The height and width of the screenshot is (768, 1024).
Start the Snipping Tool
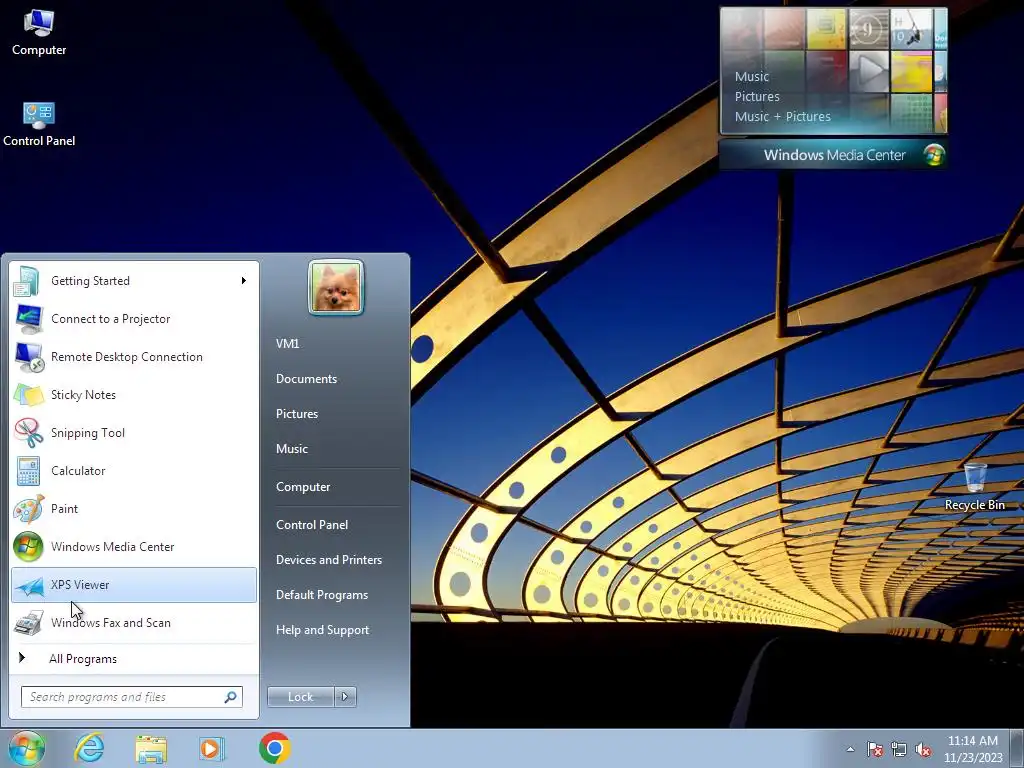[x=134, y=432]
